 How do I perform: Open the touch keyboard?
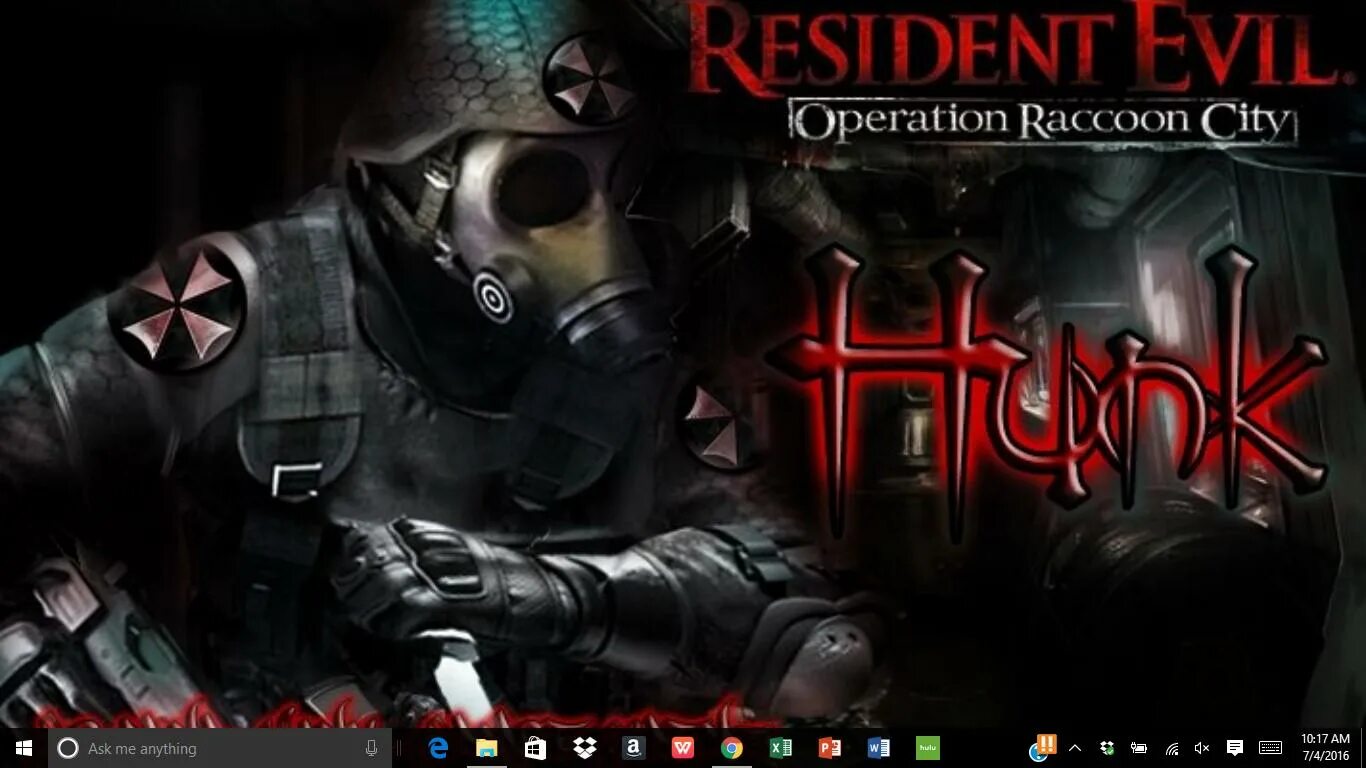tap(1270, 748)
